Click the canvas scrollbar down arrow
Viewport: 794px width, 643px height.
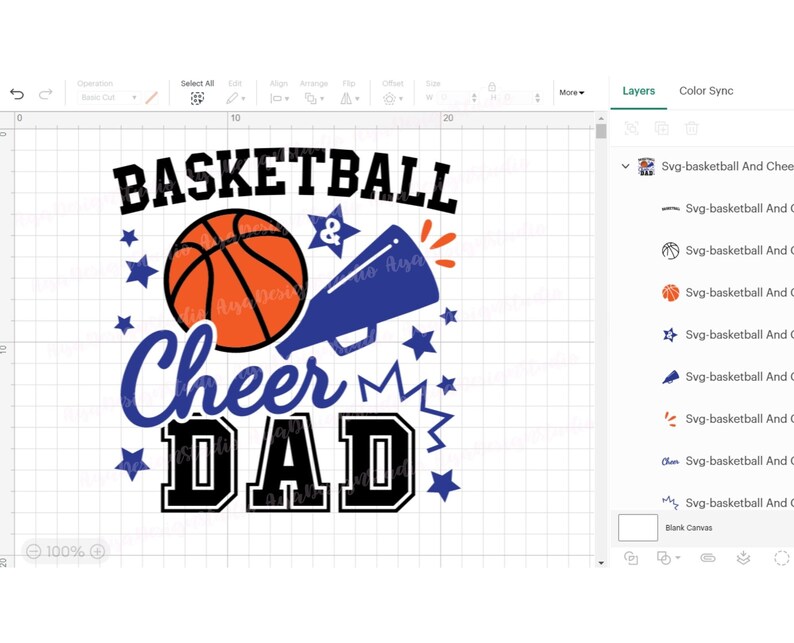point(601,562)
